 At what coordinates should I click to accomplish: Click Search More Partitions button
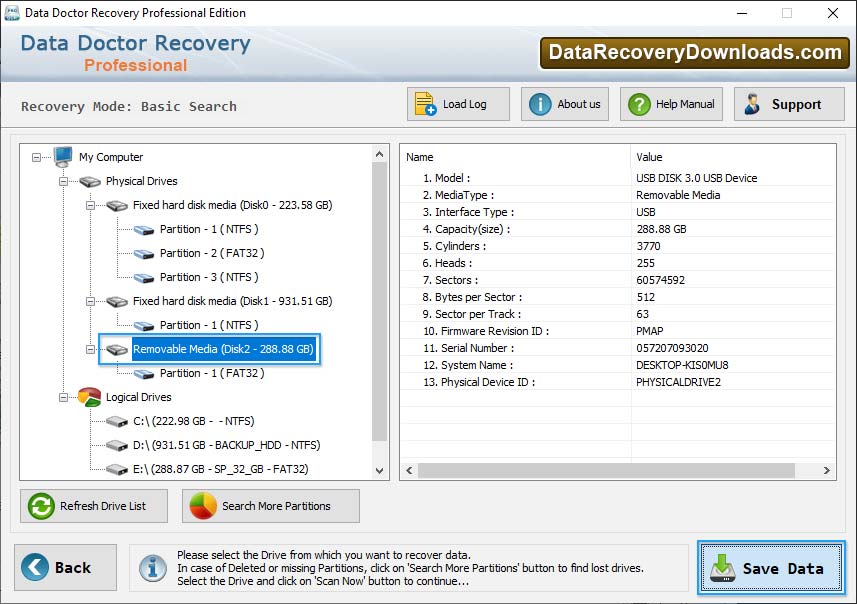pyautogui.click(x=271, y=506)
